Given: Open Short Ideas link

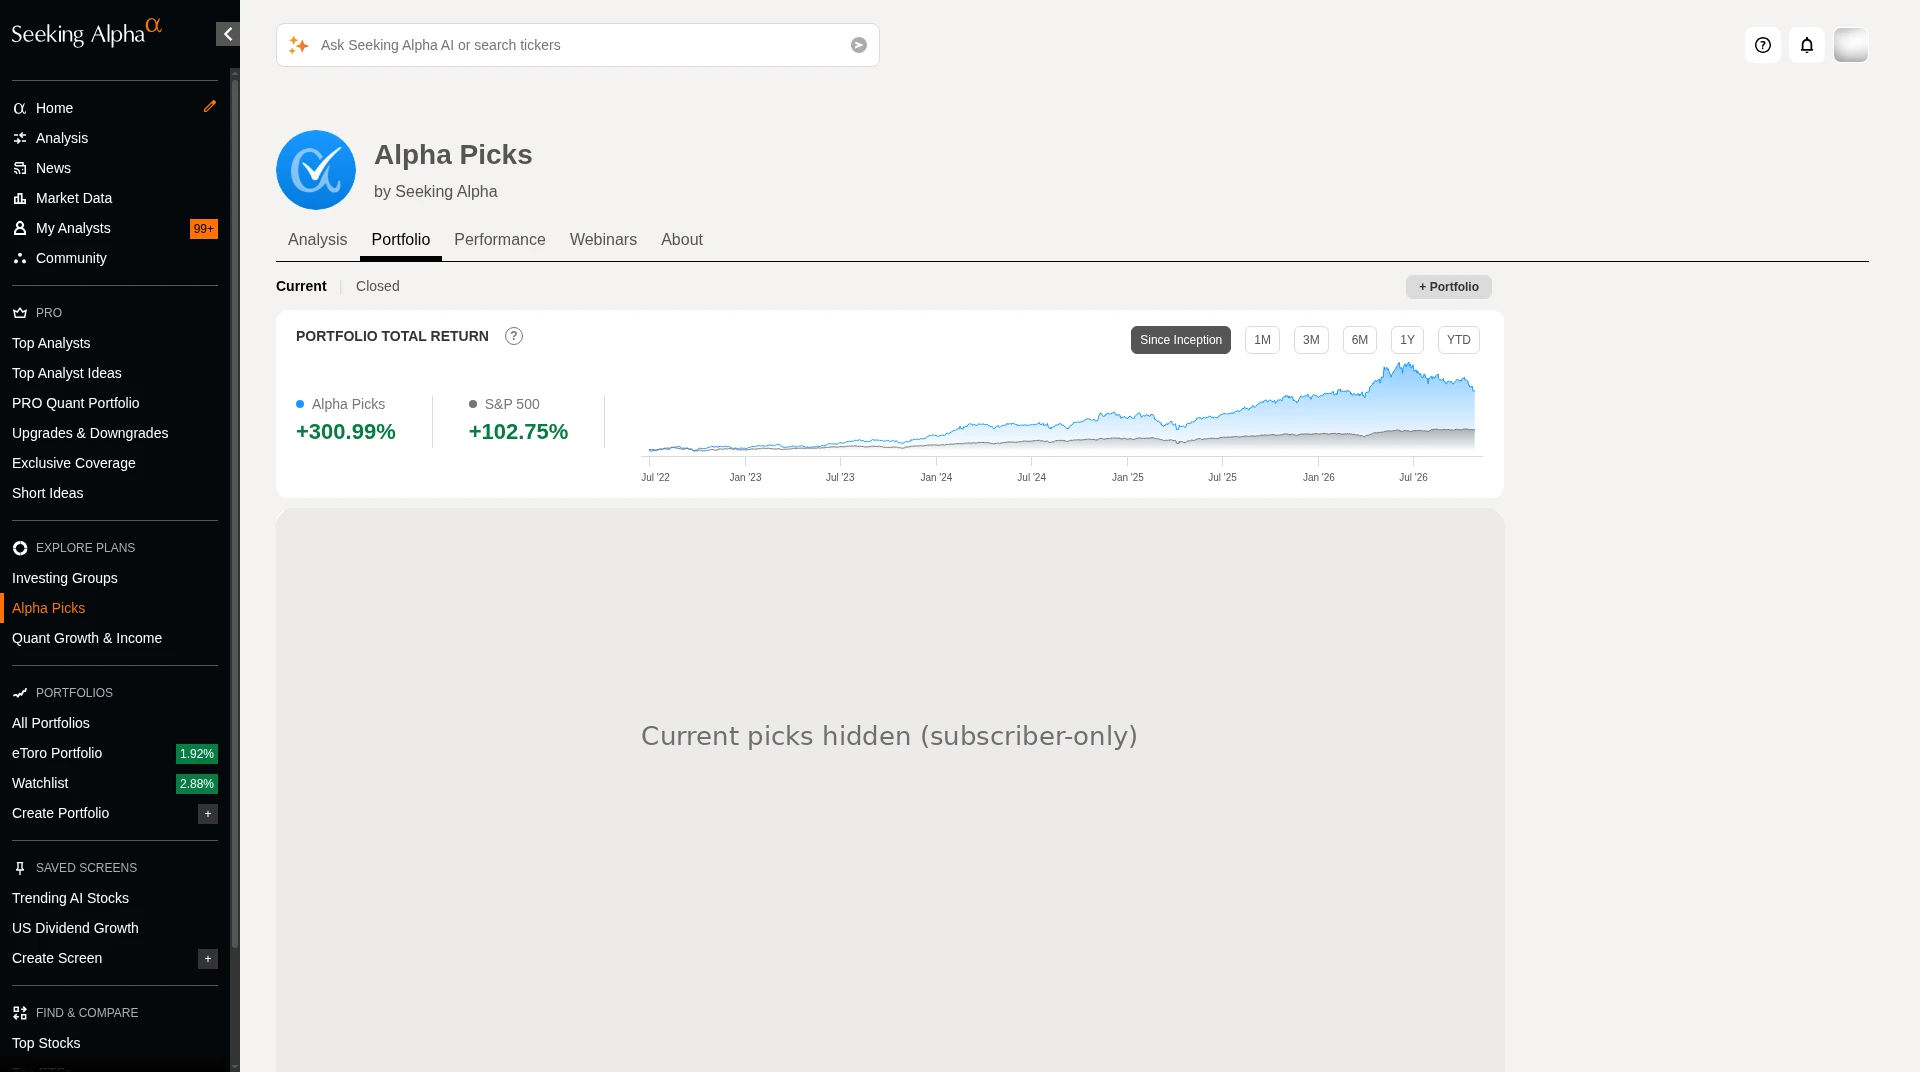Looking at the screenshot, I should (x=48, y=493).
